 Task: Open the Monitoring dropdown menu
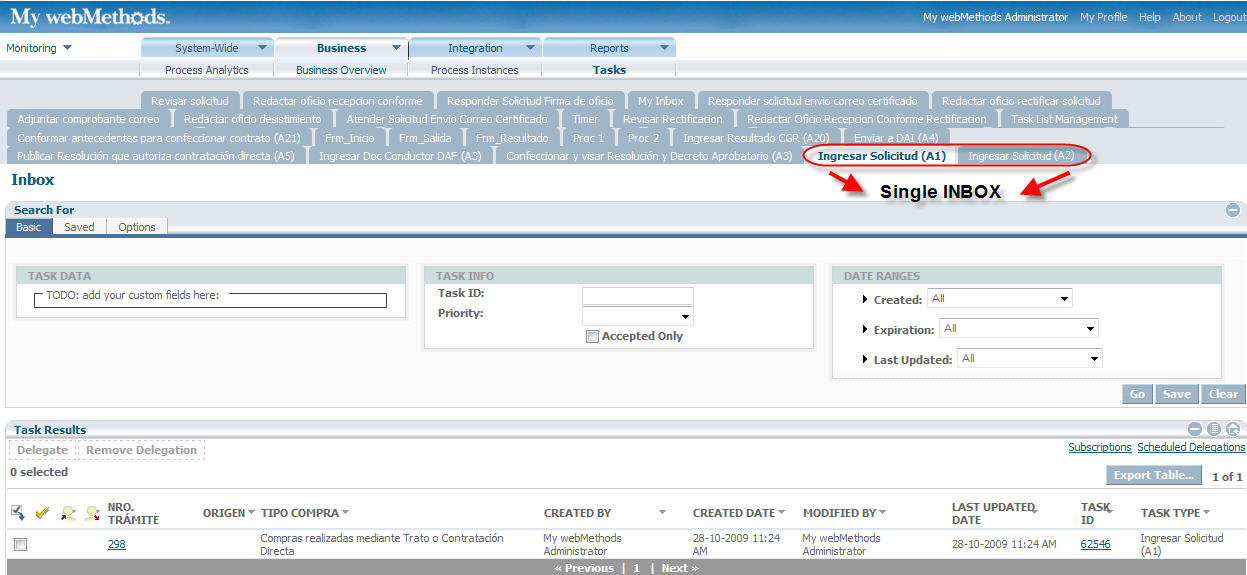click(39, 48)
